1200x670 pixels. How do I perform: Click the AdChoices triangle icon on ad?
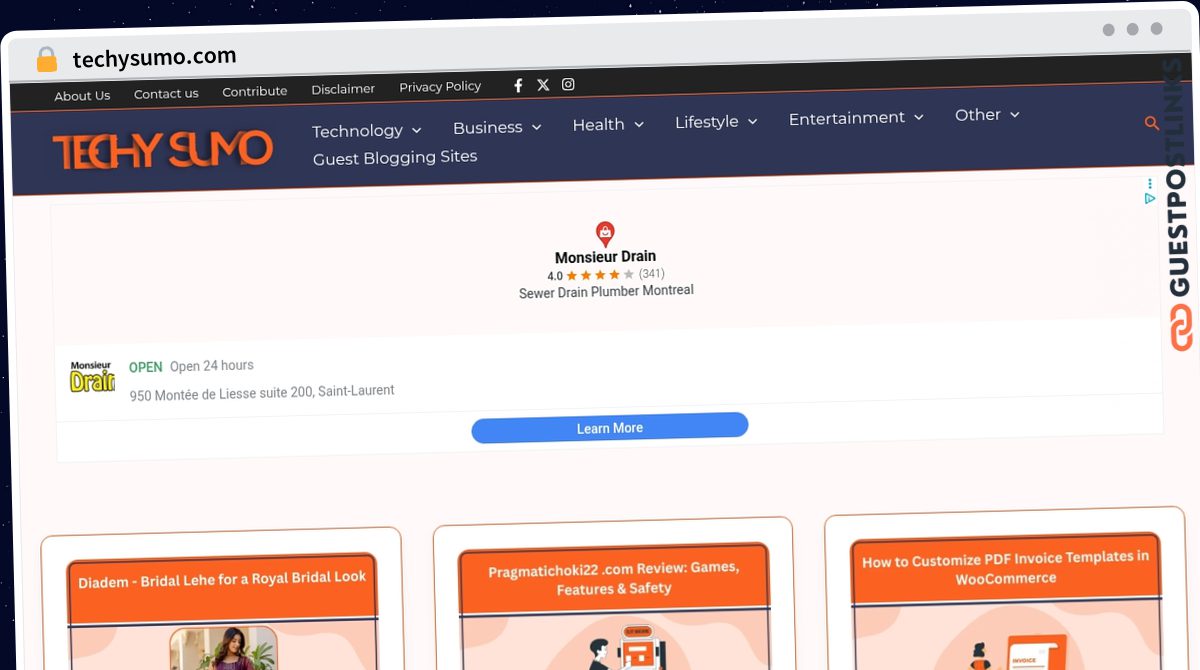tap(1150, 199)
